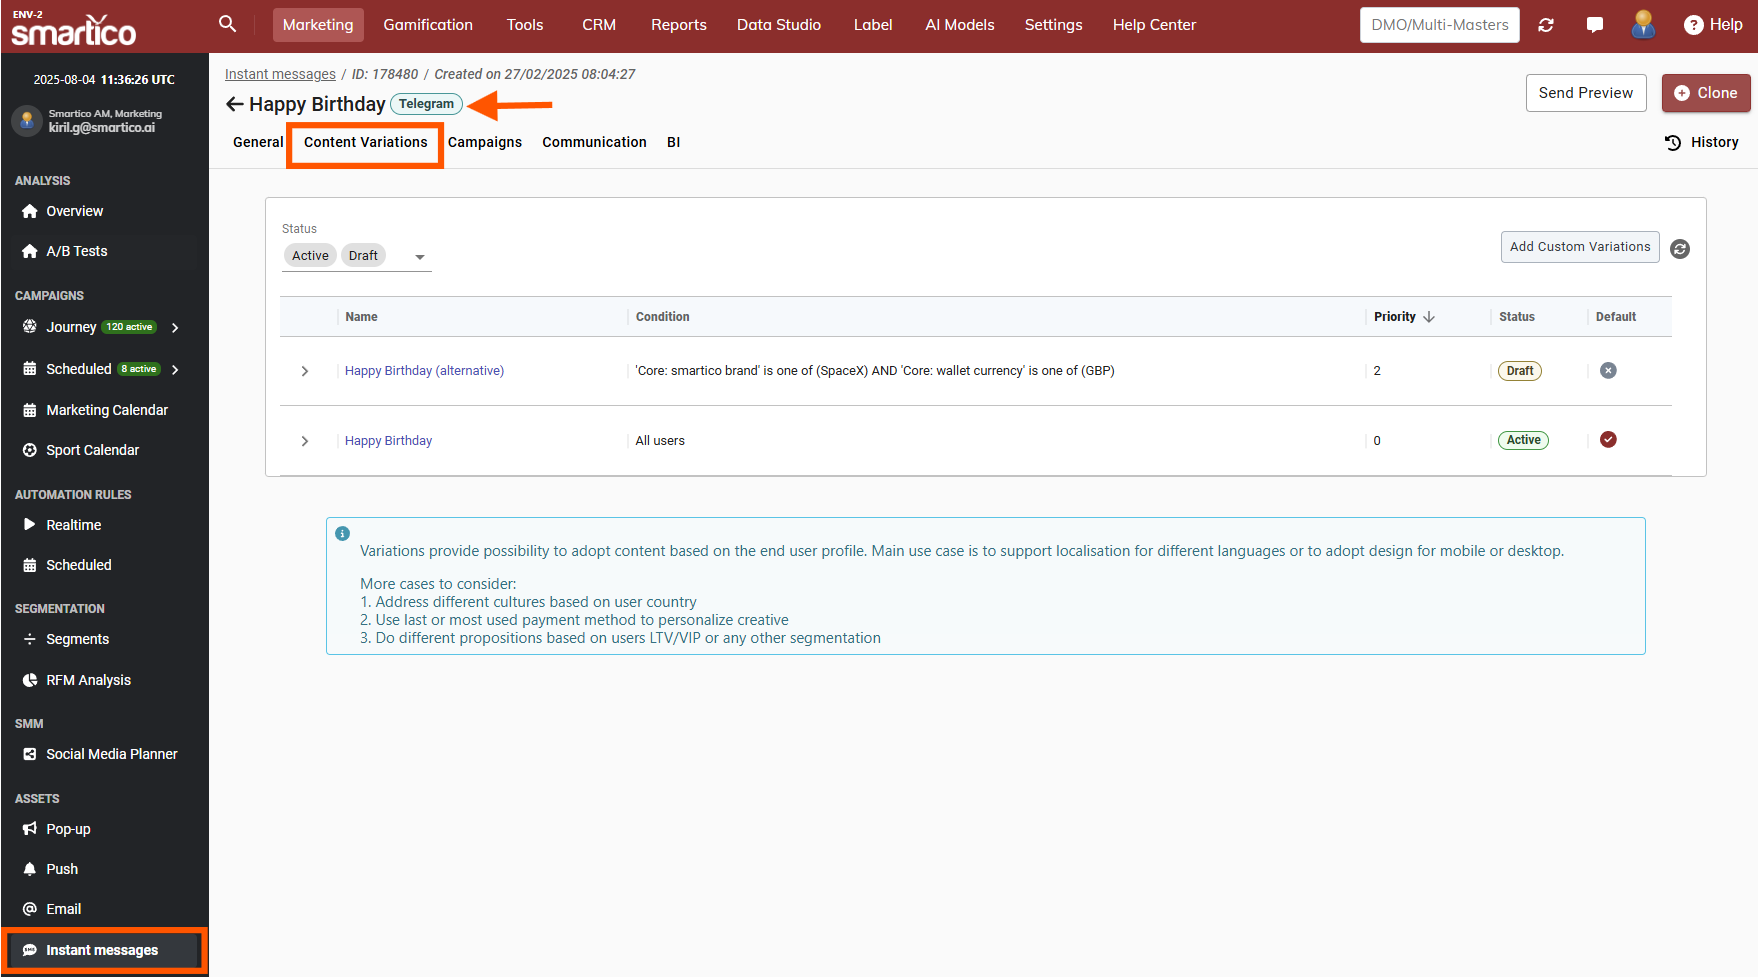Open the Instant messages breadcrumb link

click(280, 74)
